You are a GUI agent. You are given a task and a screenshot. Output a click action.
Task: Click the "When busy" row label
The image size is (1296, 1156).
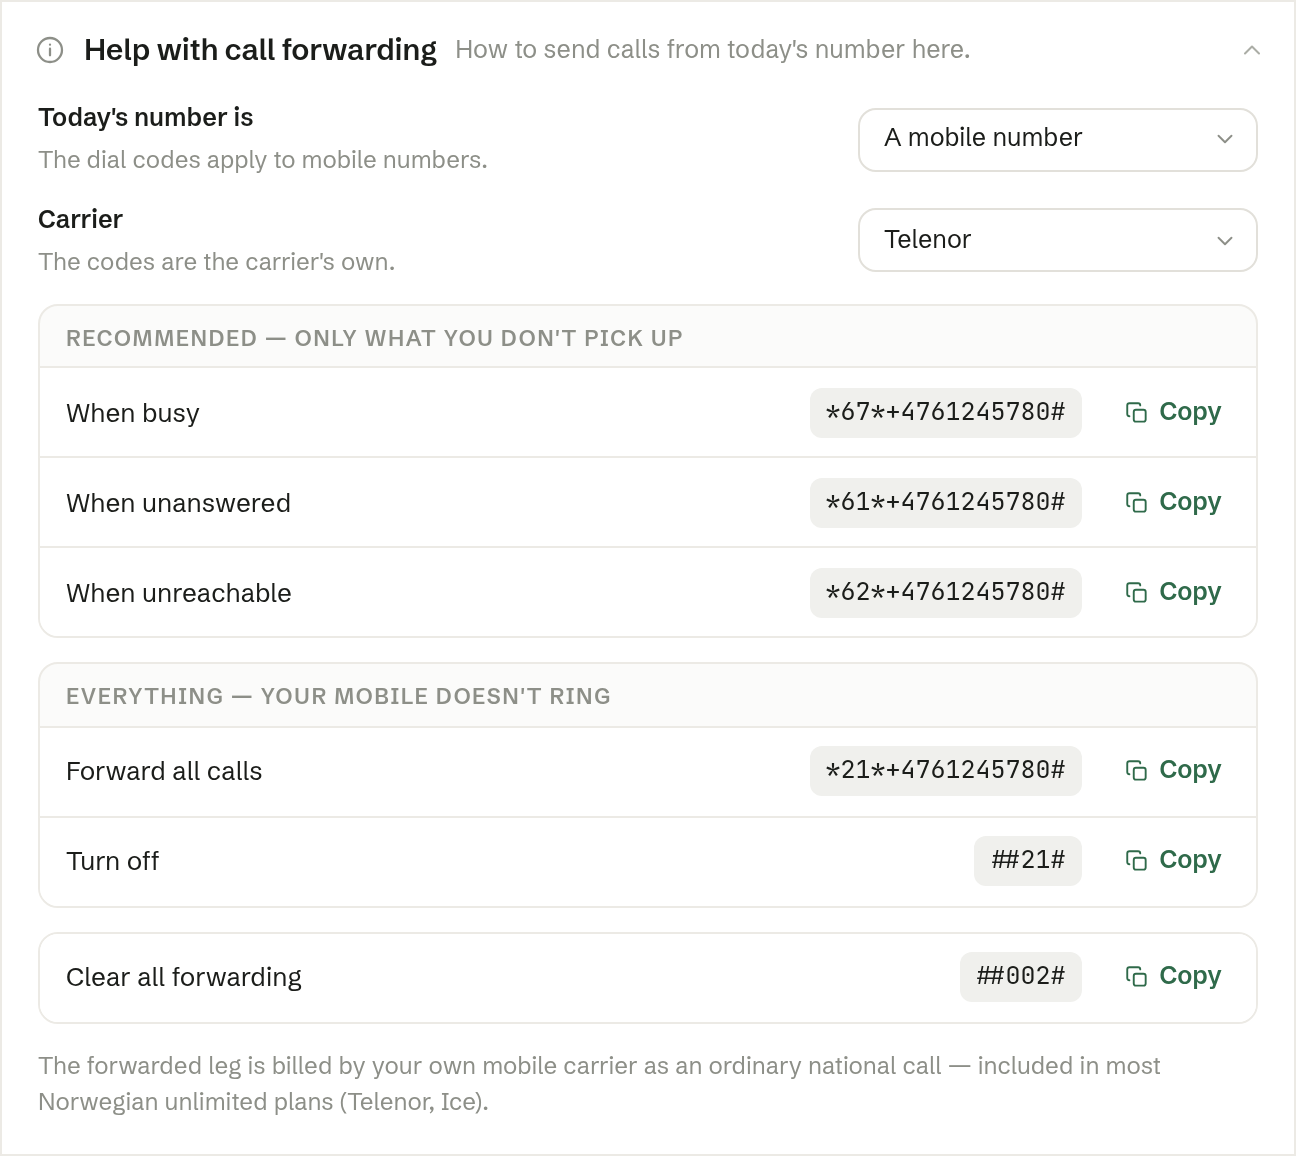(133, 413)
